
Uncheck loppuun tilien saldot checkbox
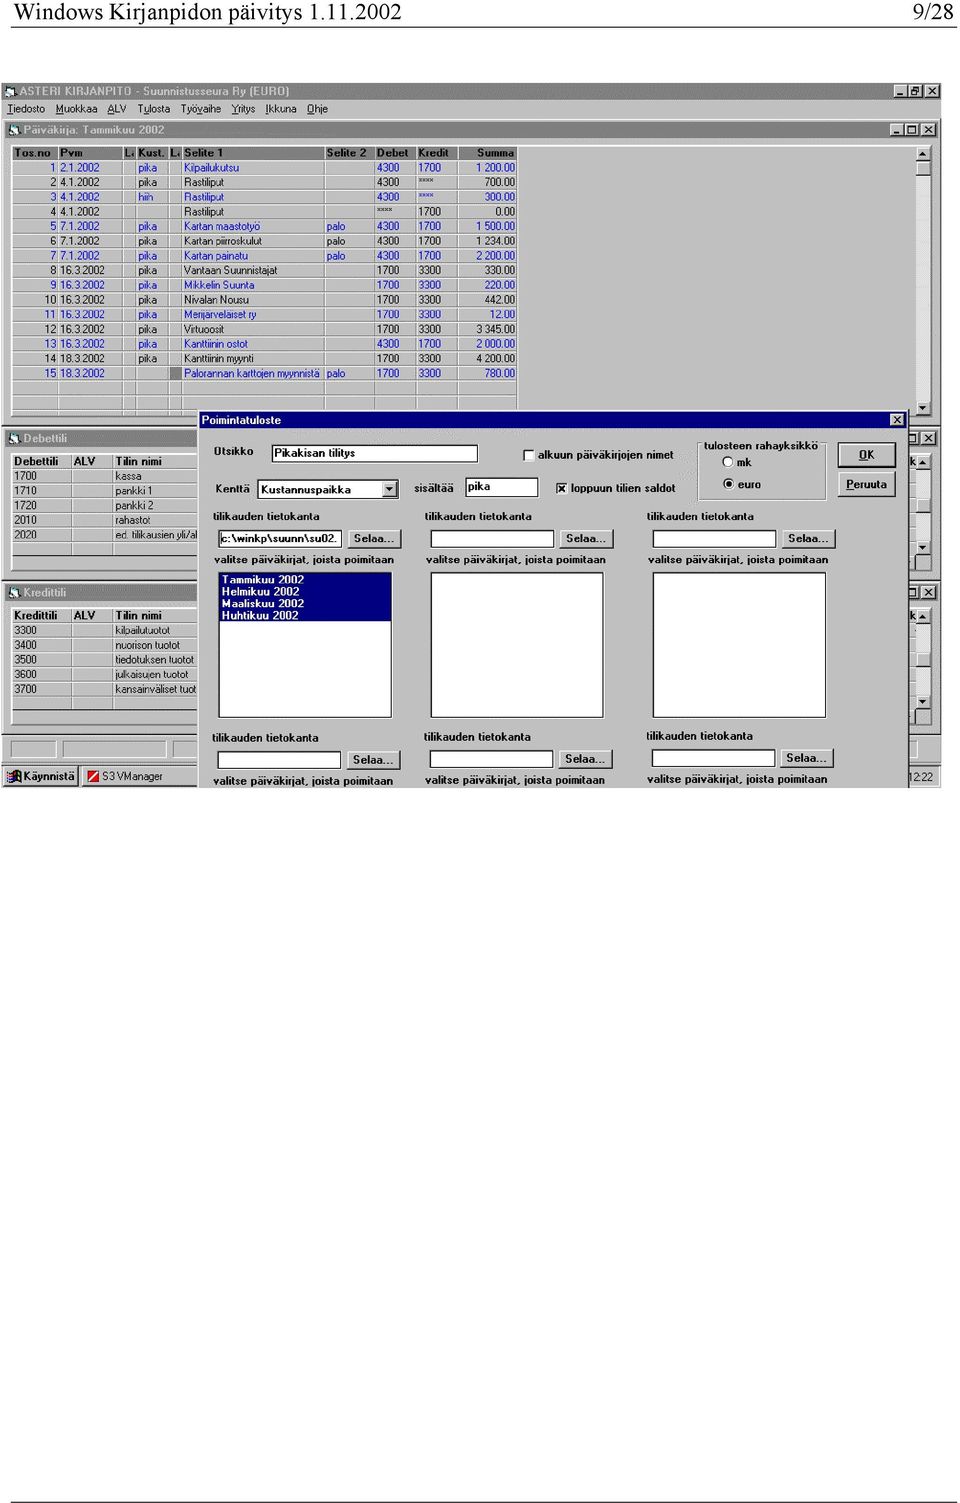[x=562, y=488]
